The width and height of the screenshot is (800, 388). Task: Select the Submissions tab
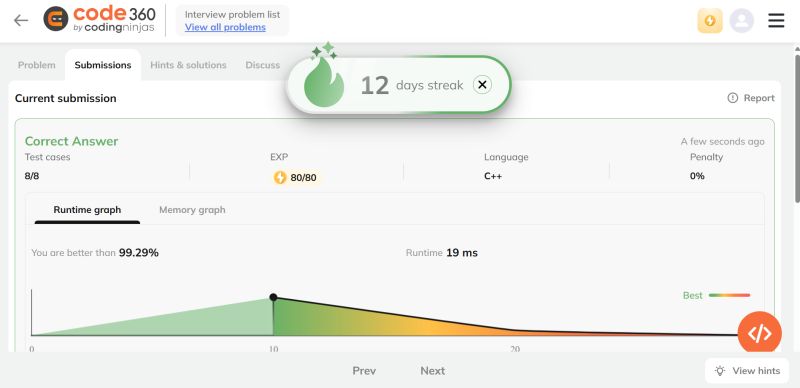tap(103, 65)
